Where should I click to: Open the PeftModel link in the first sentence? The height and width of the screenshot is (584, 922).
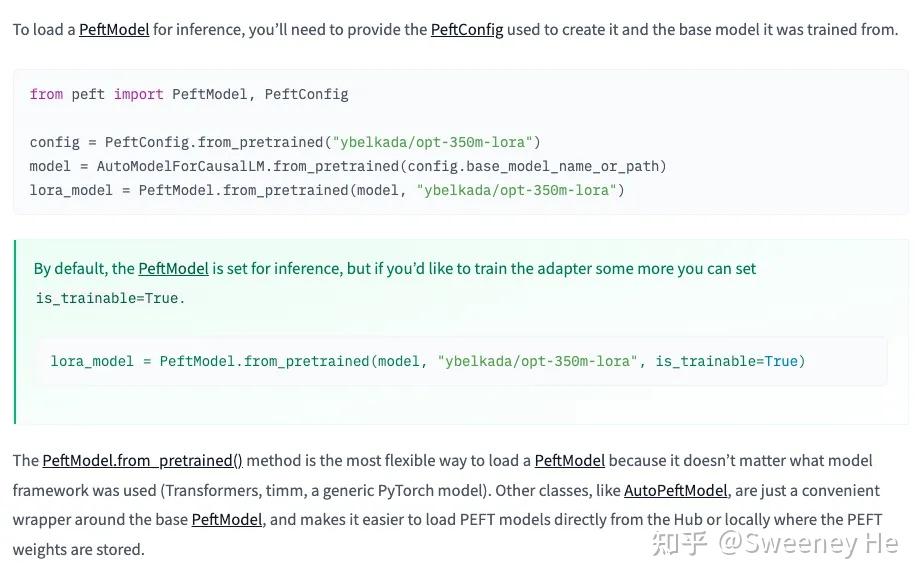114,30
